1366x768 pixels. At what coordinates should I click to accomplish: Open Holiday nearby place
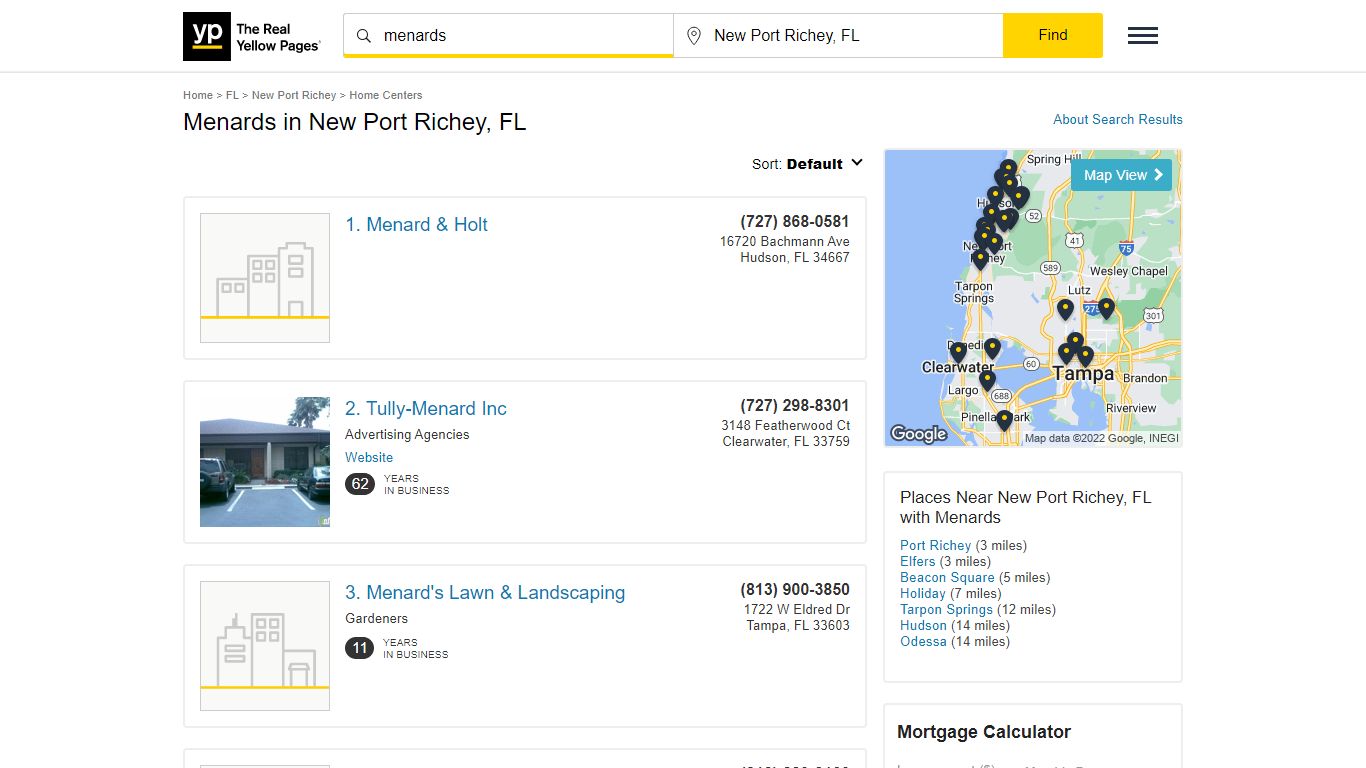click(x=923, y=593)
